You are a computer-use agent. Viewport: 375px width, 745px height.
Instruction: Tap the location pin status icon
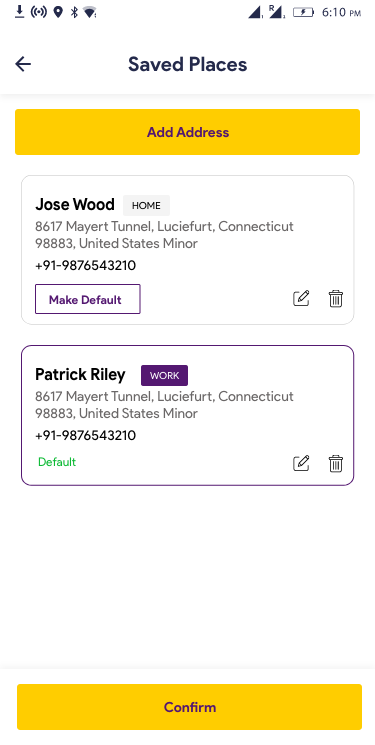coord(58,12)
